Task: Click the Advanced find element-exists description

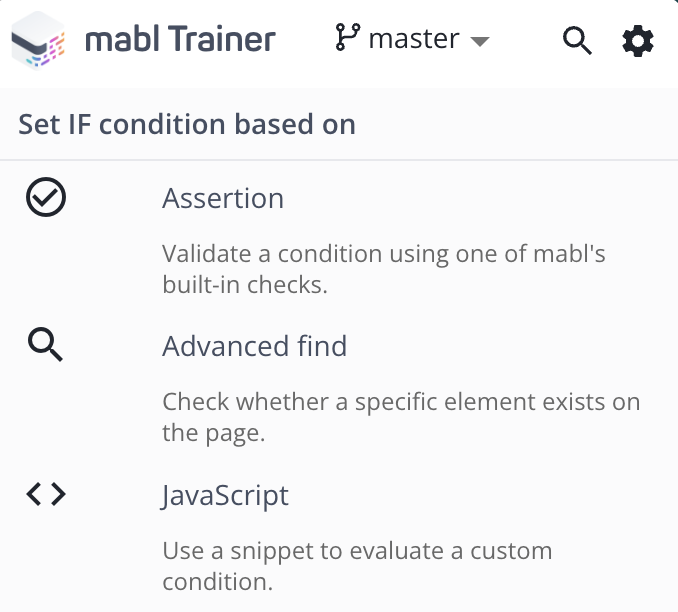Action: tap(401, 402)
